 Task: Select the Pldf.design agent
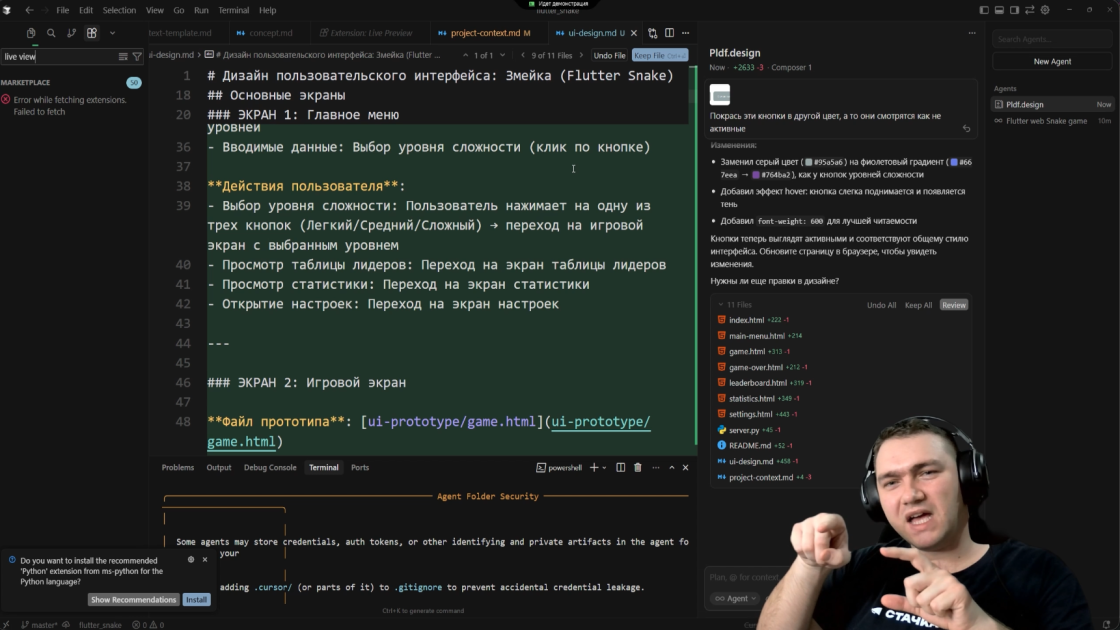pyautogui.click(x=1052, y=104)
